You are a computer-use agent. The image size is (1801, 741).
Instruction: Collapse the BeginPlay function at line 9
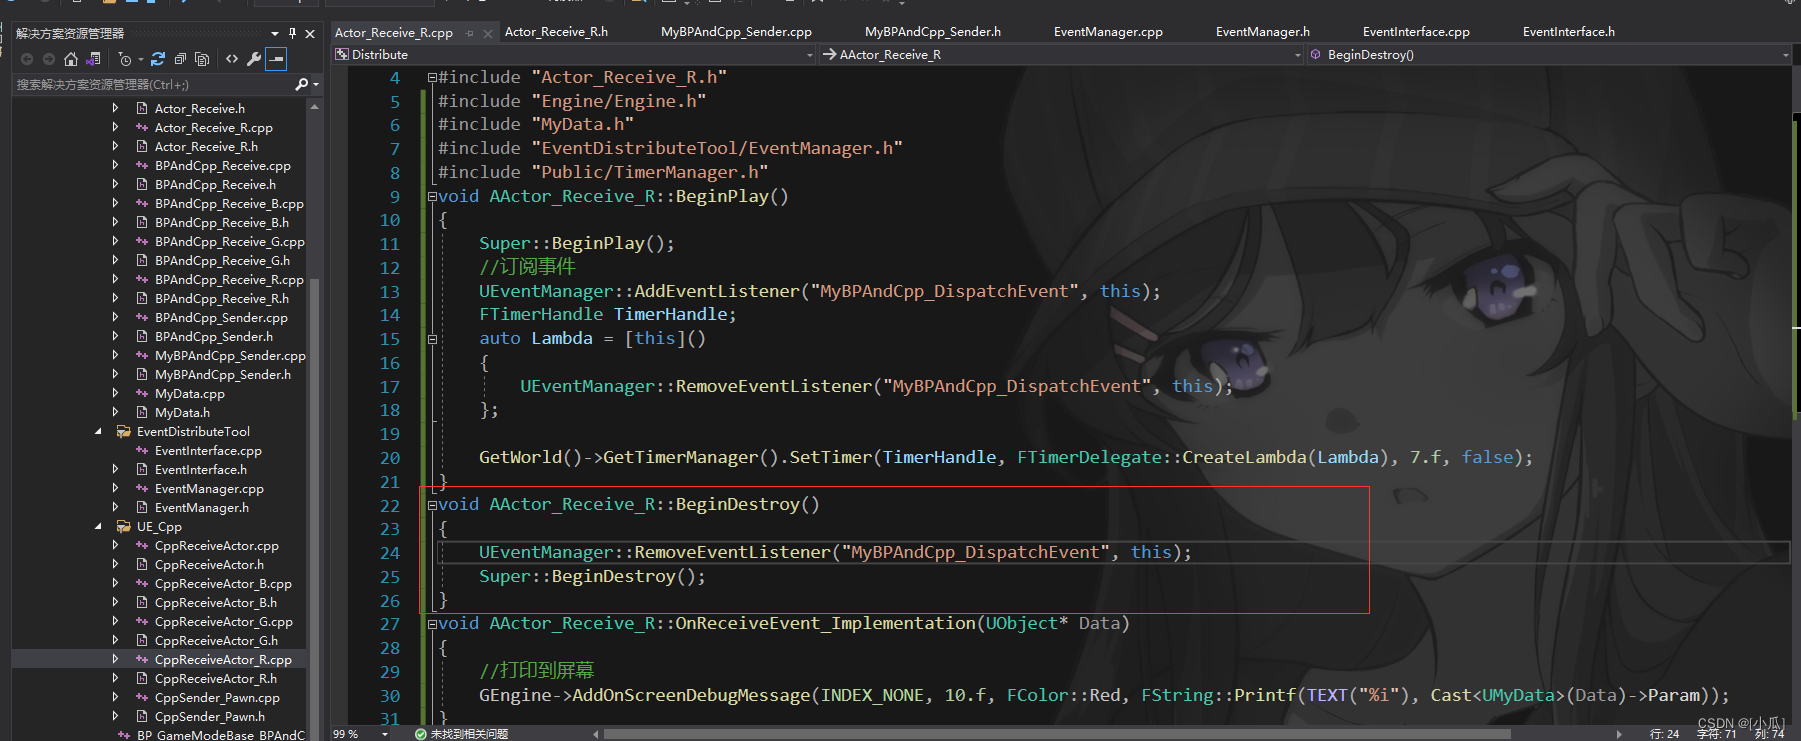pos(432,196)
